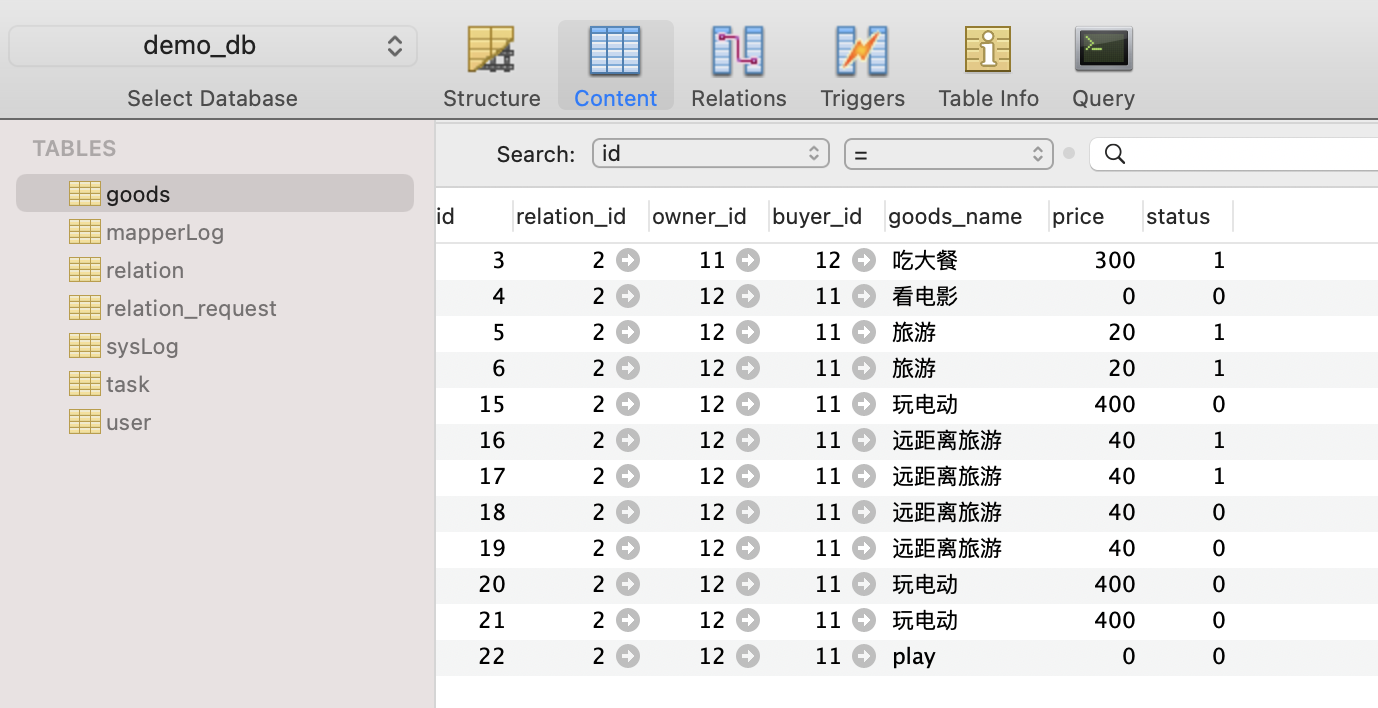Sort by the id column header

click(x=474, y=217)
